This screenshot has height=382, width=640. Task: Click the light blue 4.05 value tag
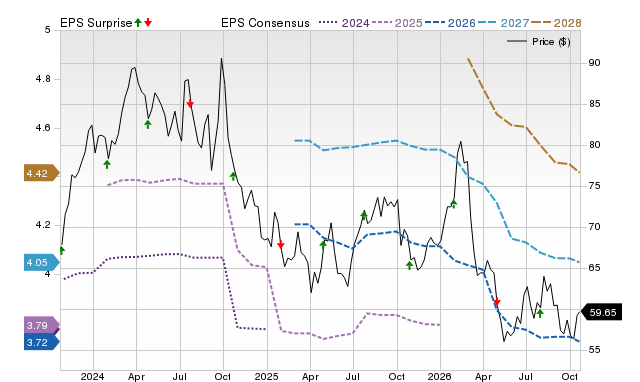point(41,262)
